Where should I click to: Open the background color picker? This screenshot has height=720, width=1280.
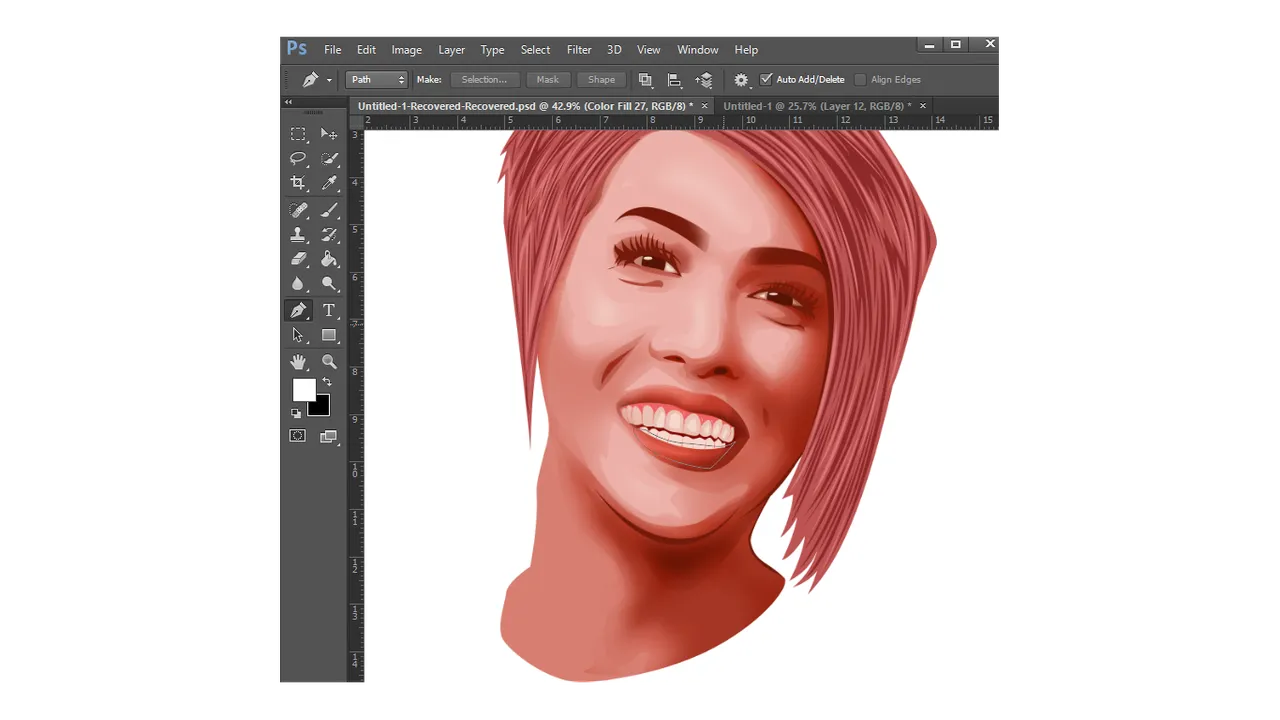coord(322,408)
